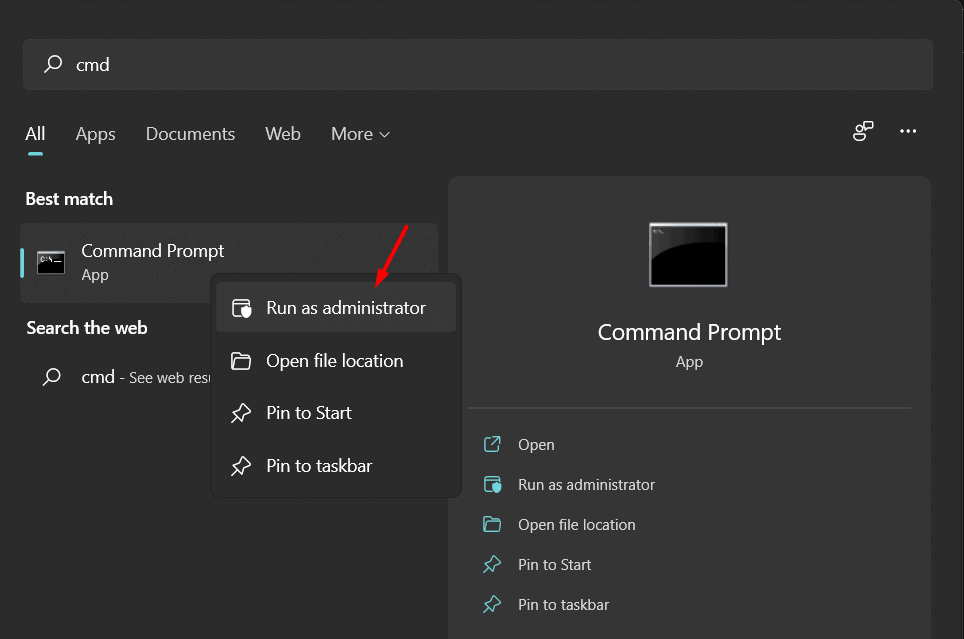Click Open in the right details panel

click(x=536, y=445)
